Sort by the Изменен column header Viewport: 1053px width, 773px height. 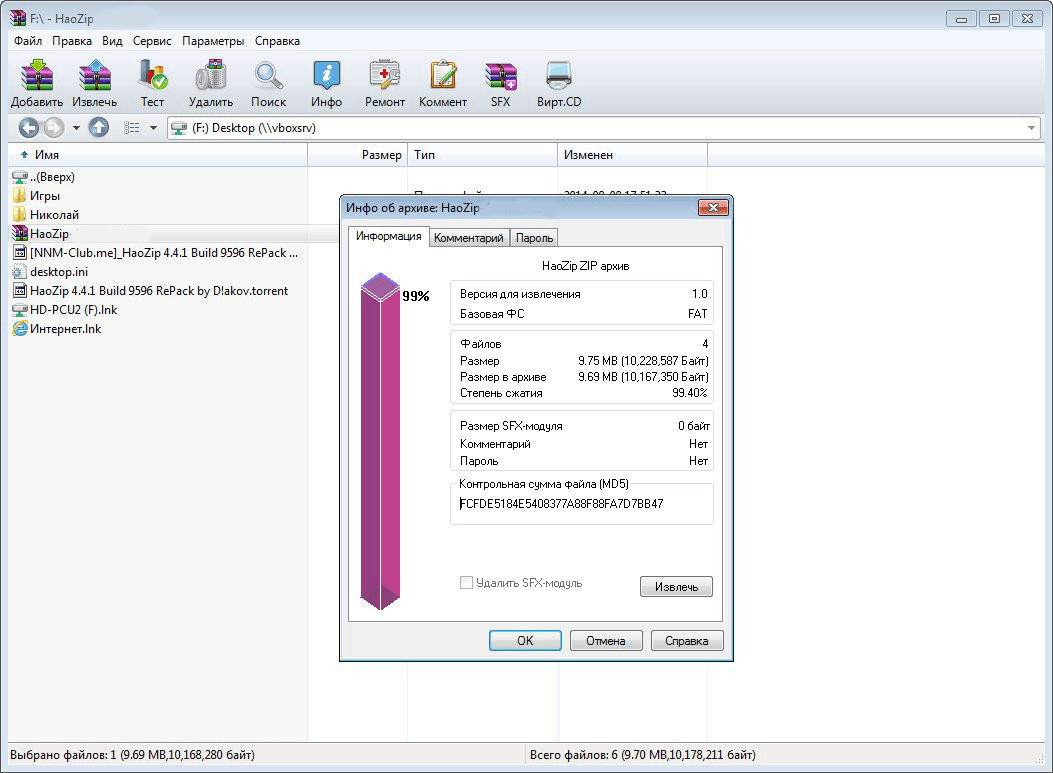tap(633, 154)
